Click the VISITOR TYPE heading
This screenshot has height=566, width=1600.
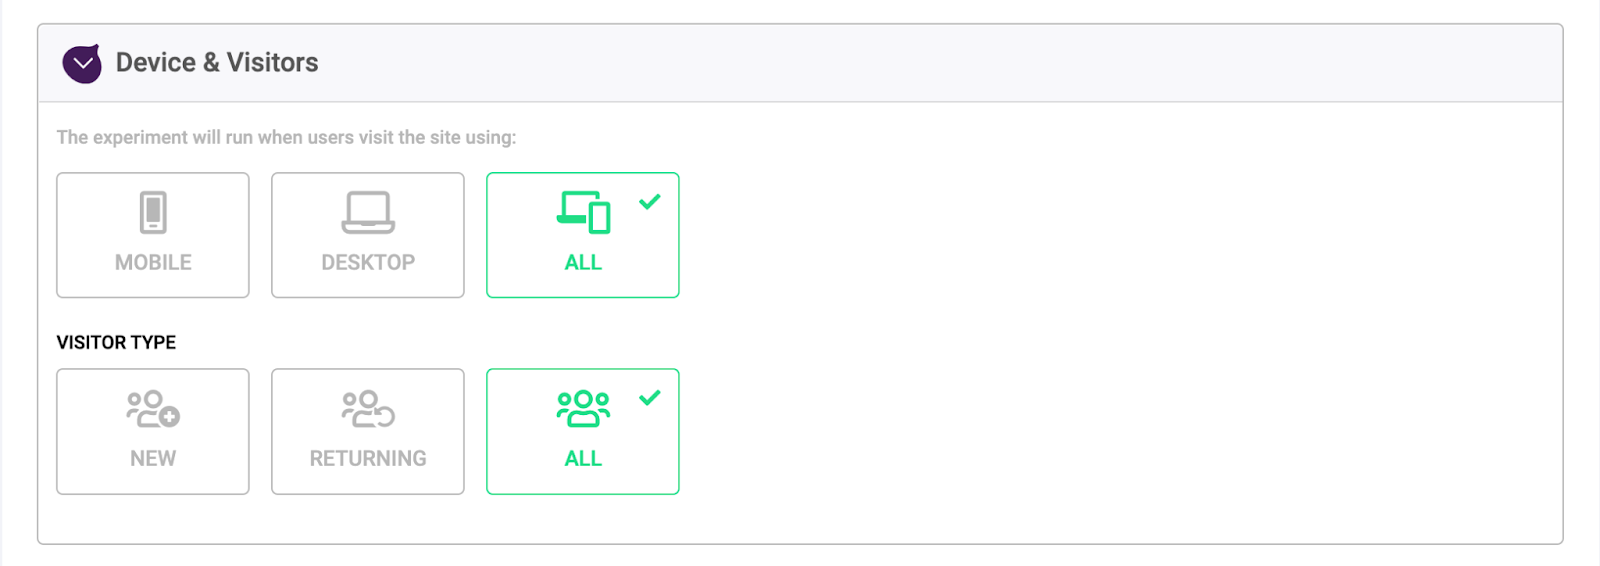[116, 342]
